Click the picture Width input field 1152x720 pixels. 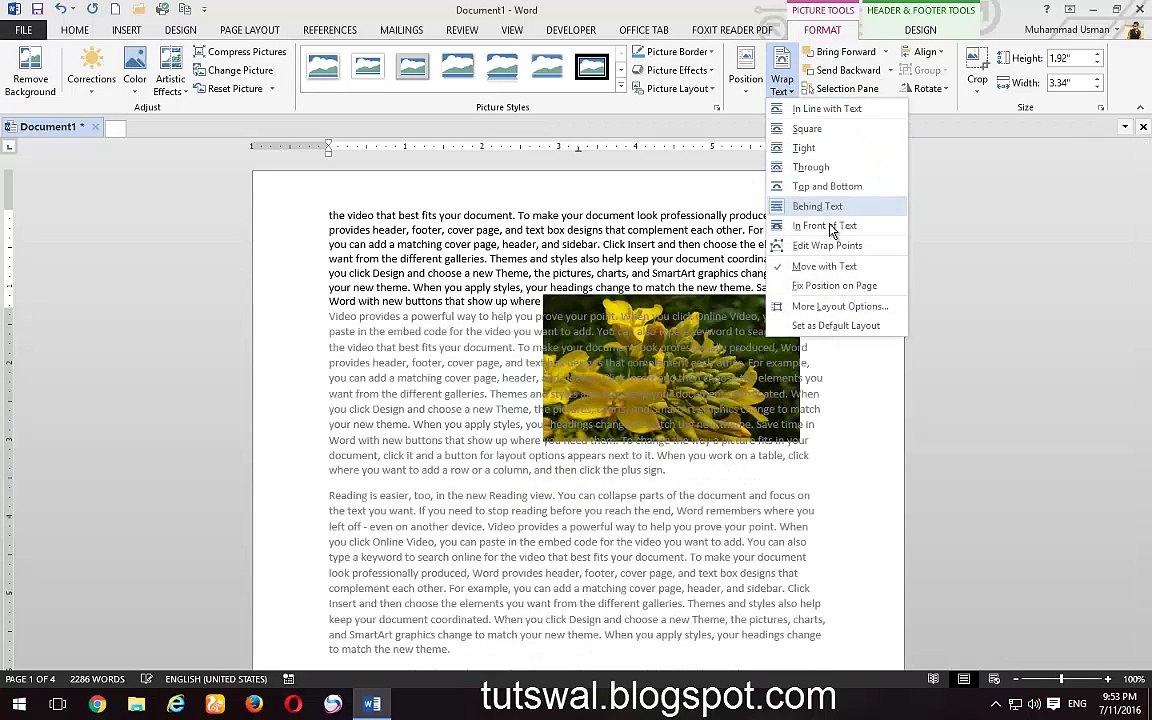point(1069,82)
